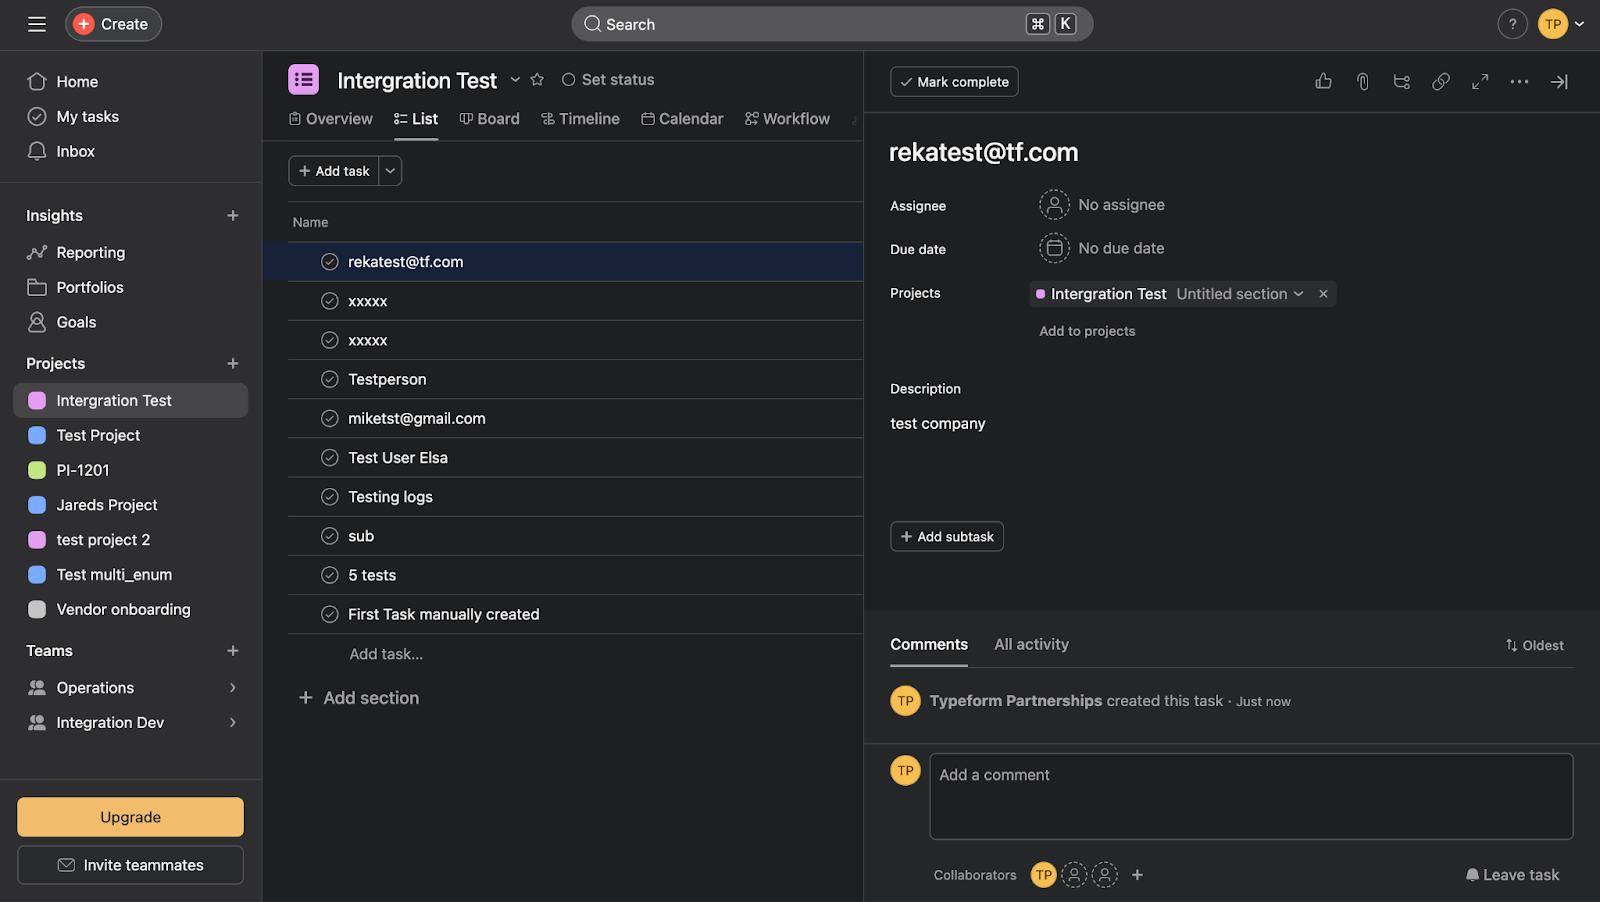This screenshot has width=1600, height=902.
Task: Switch to the Board tab
Action: pos(489,119)
